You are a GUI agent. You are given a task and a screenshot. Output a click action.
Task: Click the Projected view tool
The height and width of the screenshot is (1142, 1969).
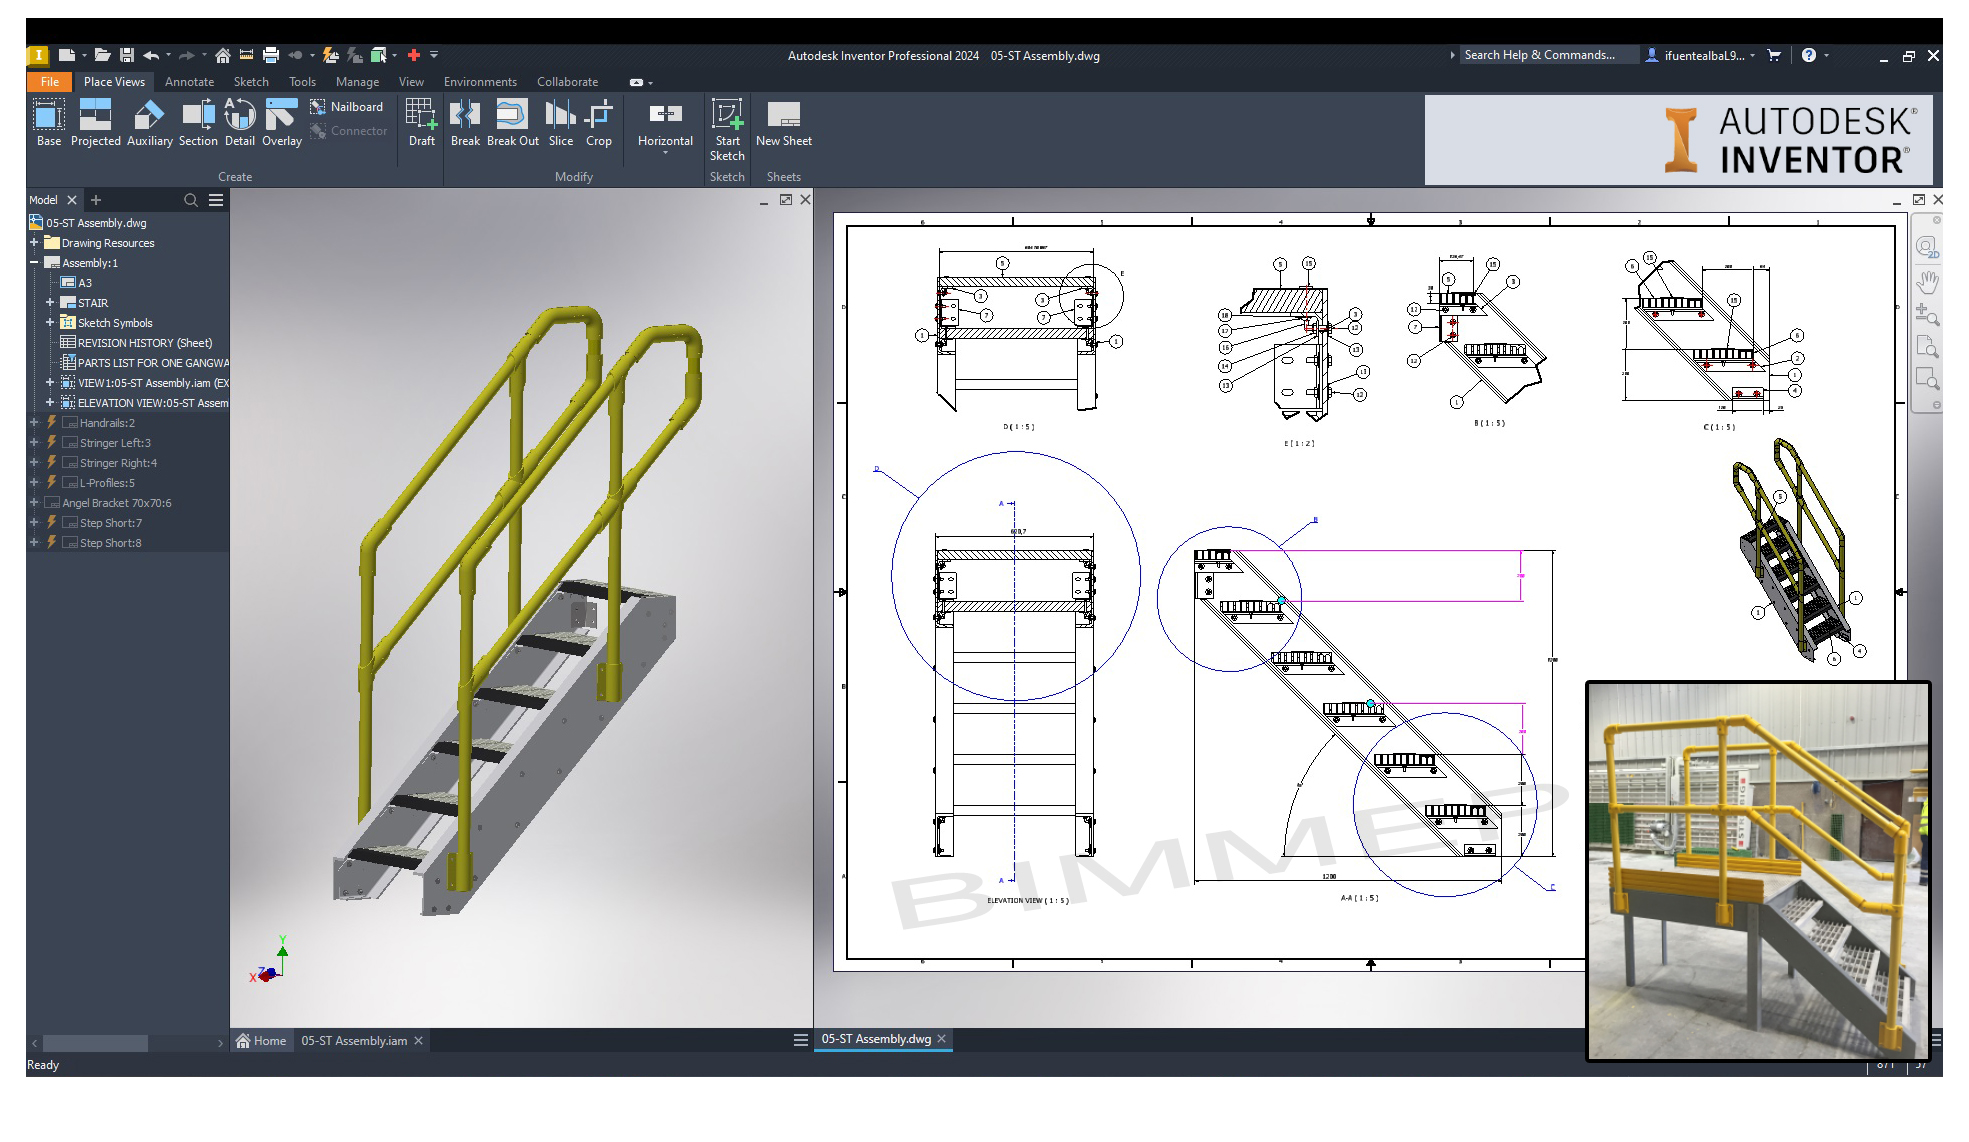95,123
